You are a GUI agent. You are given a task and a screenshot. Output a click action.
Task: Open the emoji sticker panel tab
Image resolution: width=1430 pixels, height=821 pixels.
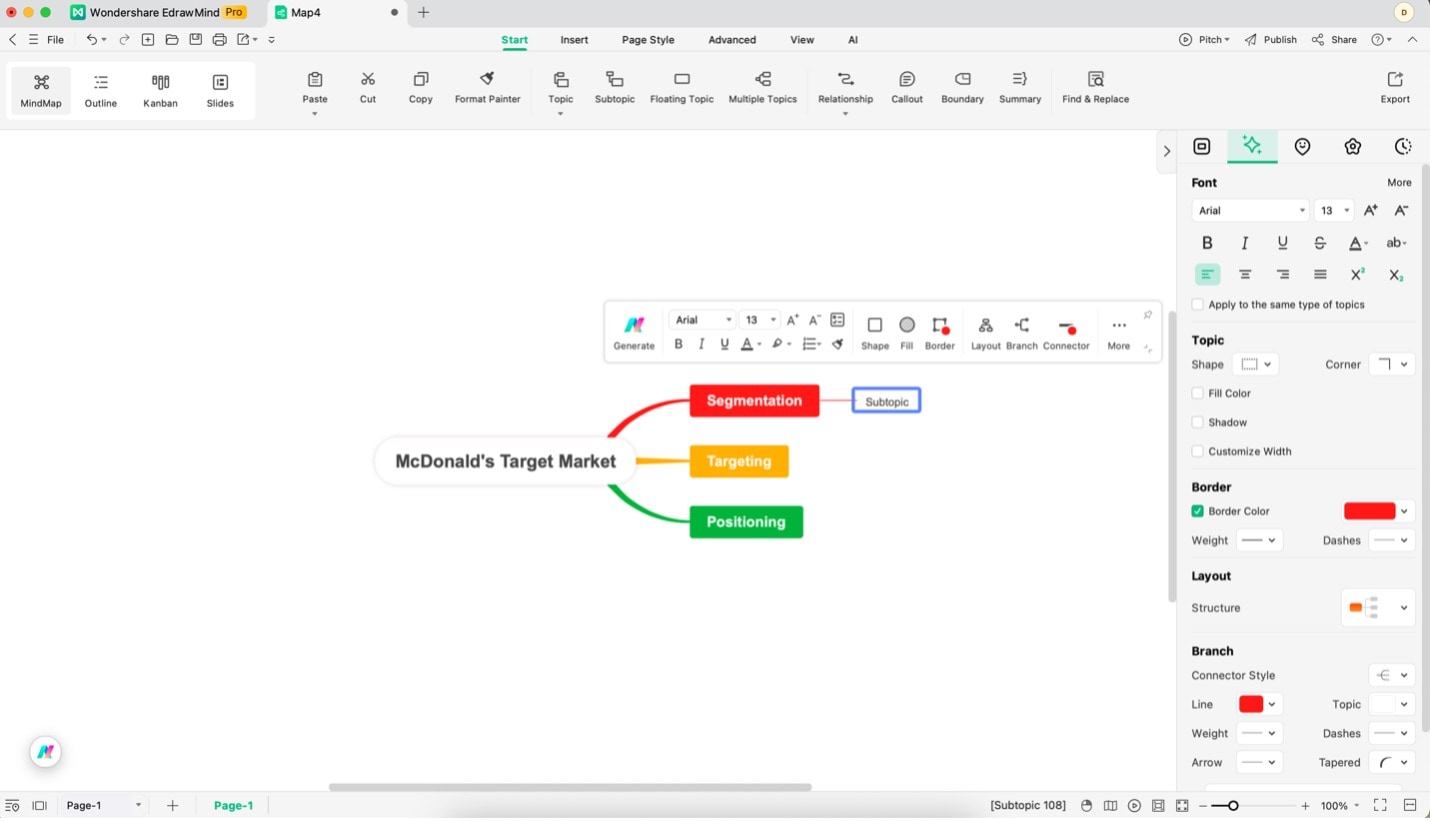[1302, 147]
